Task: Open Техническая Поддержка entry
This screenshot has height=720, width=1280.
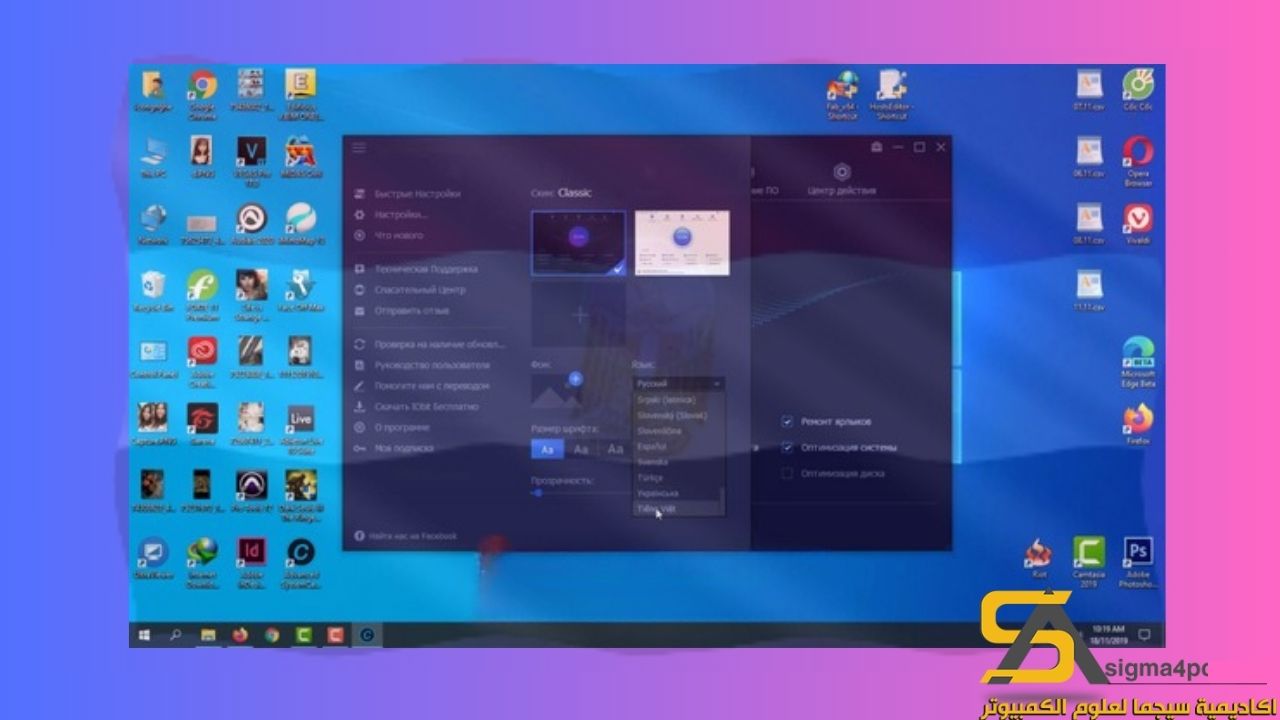Action: (416, 269)
